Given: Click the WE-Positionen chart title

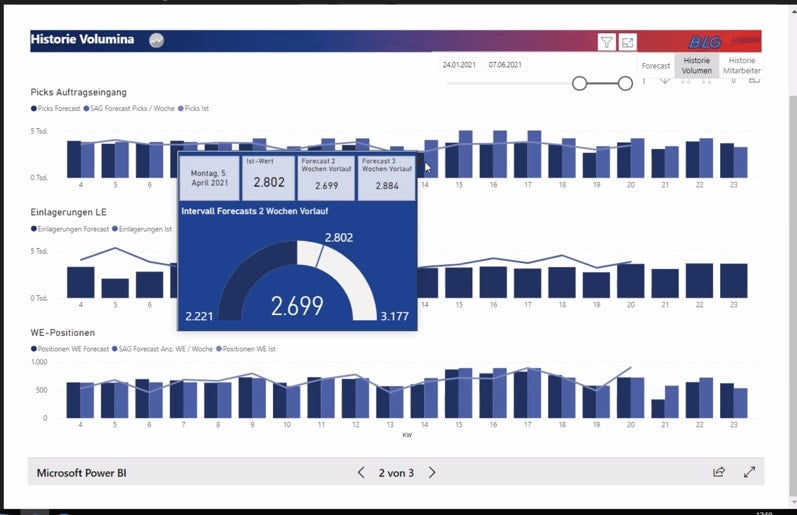Looking at the screenshot, I should click(63, 332).
